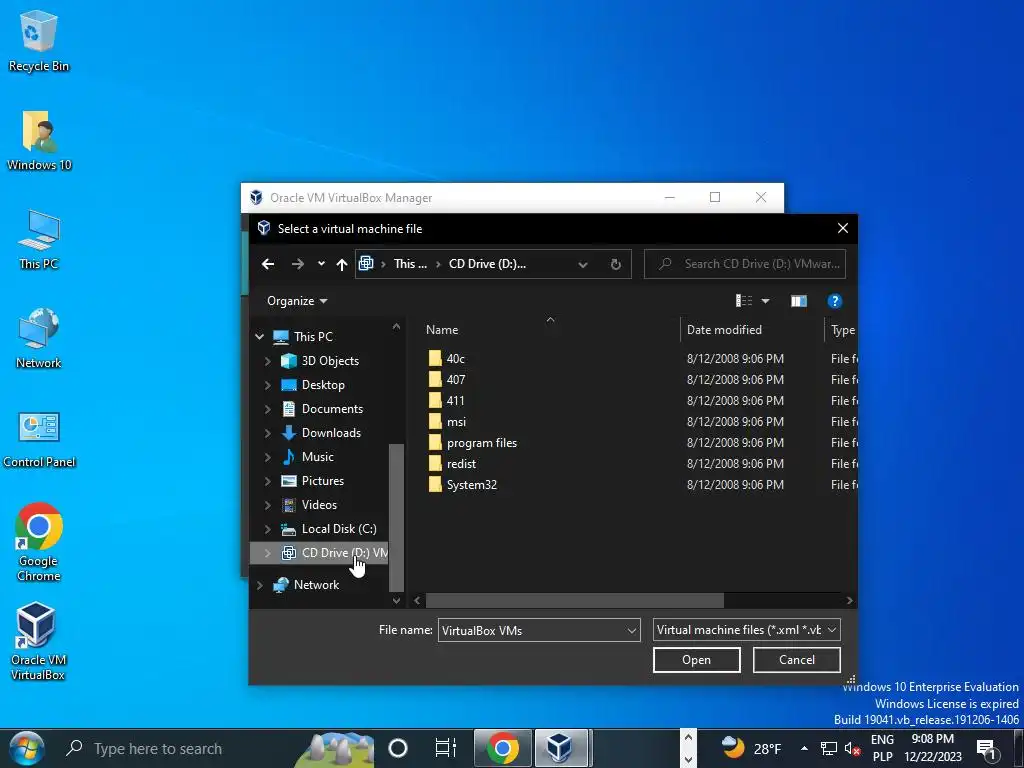Select the Control Panel desktop icon
The image size is (1024, 768).
coord(39,439)
